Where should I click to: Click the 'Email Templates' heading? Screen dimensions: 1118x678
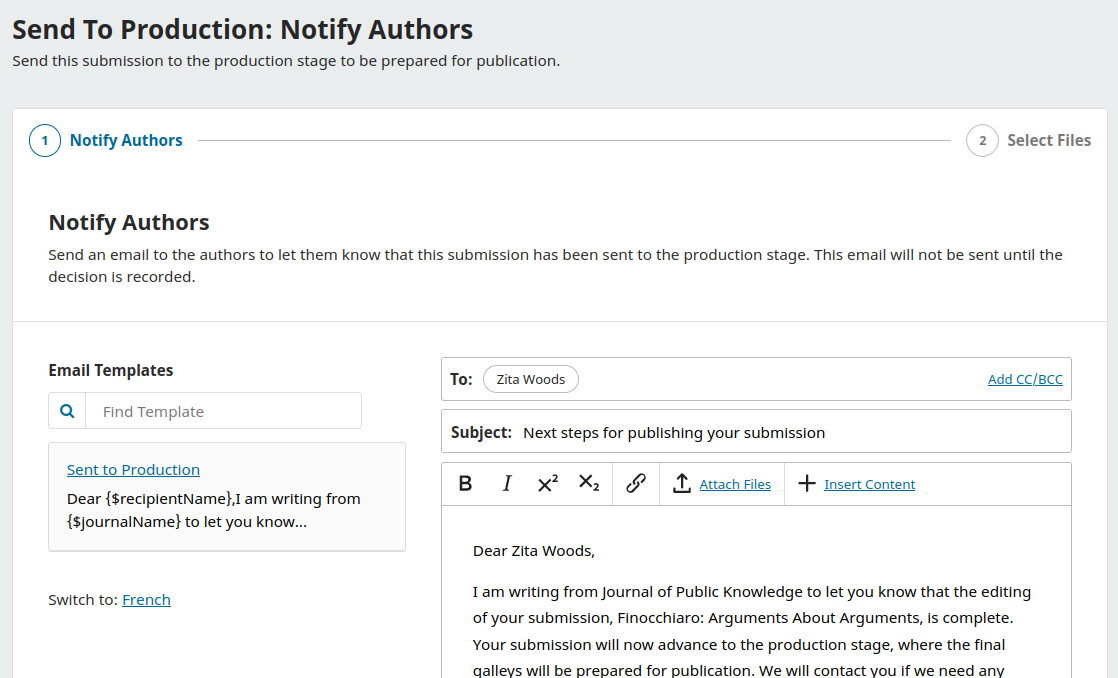point(111,370)
